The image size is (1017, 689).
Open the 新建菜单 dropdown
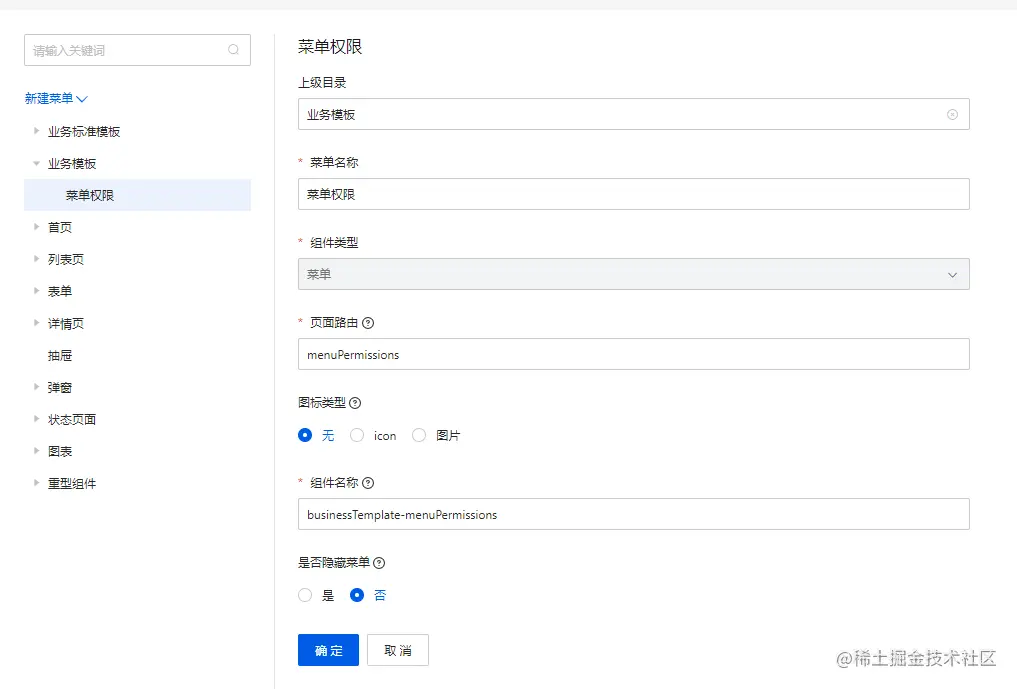pyautogui.click(x=56, y=99)
